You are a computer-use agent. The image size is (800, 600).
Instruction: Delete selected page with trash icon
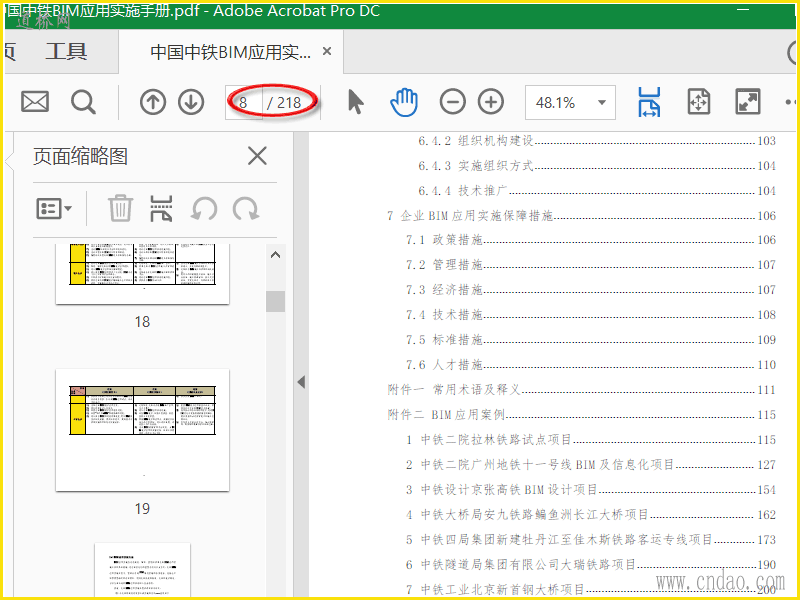coord(120,208)
